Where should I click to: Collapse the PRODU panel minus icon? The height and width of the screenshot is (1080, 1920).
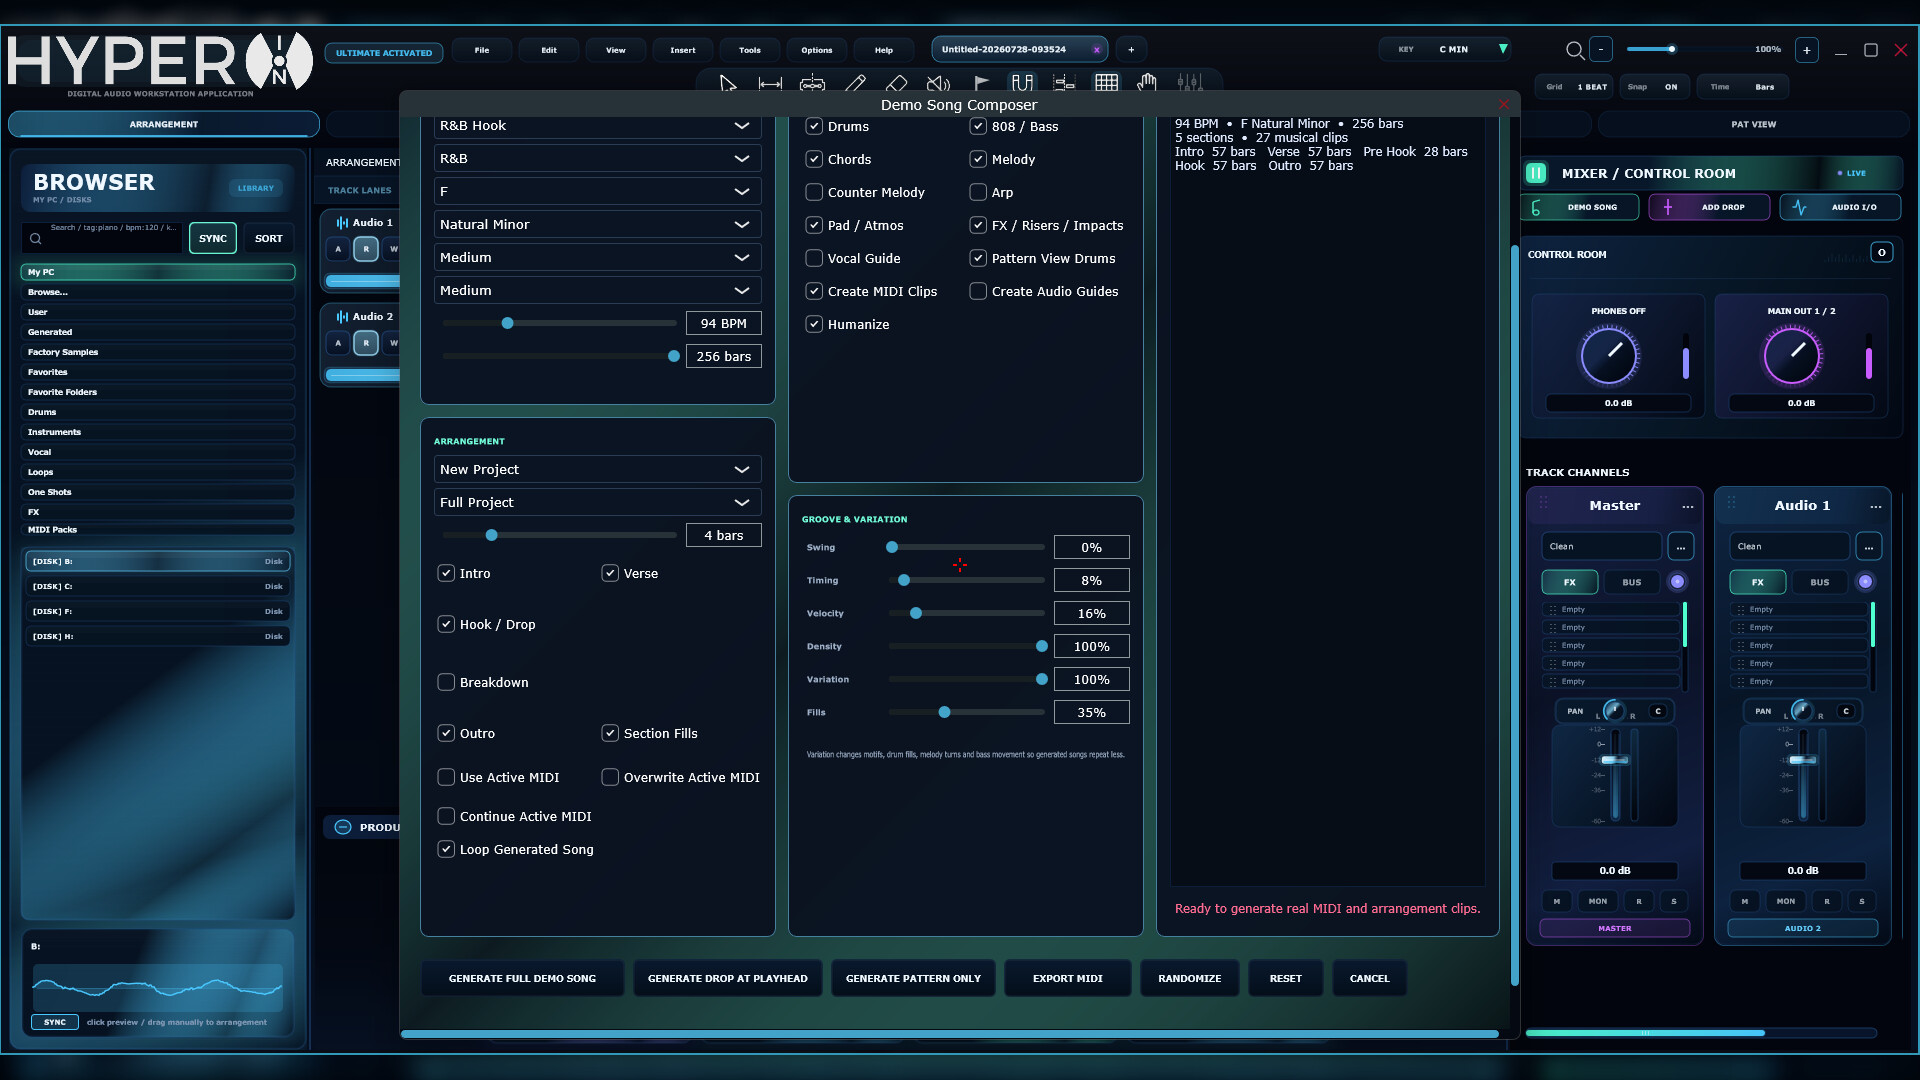[x=343, y=827]
